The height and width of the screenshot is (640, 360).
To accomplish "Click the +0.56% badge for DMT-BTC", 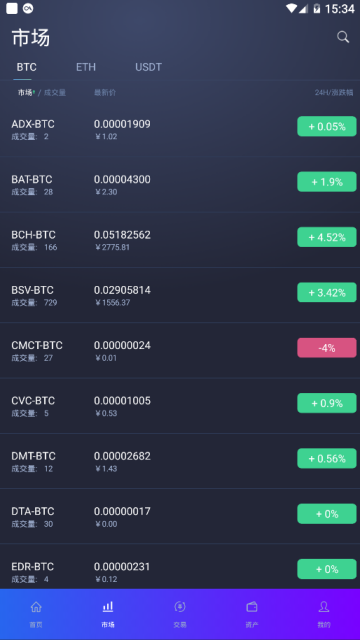I will click(327, 458).
